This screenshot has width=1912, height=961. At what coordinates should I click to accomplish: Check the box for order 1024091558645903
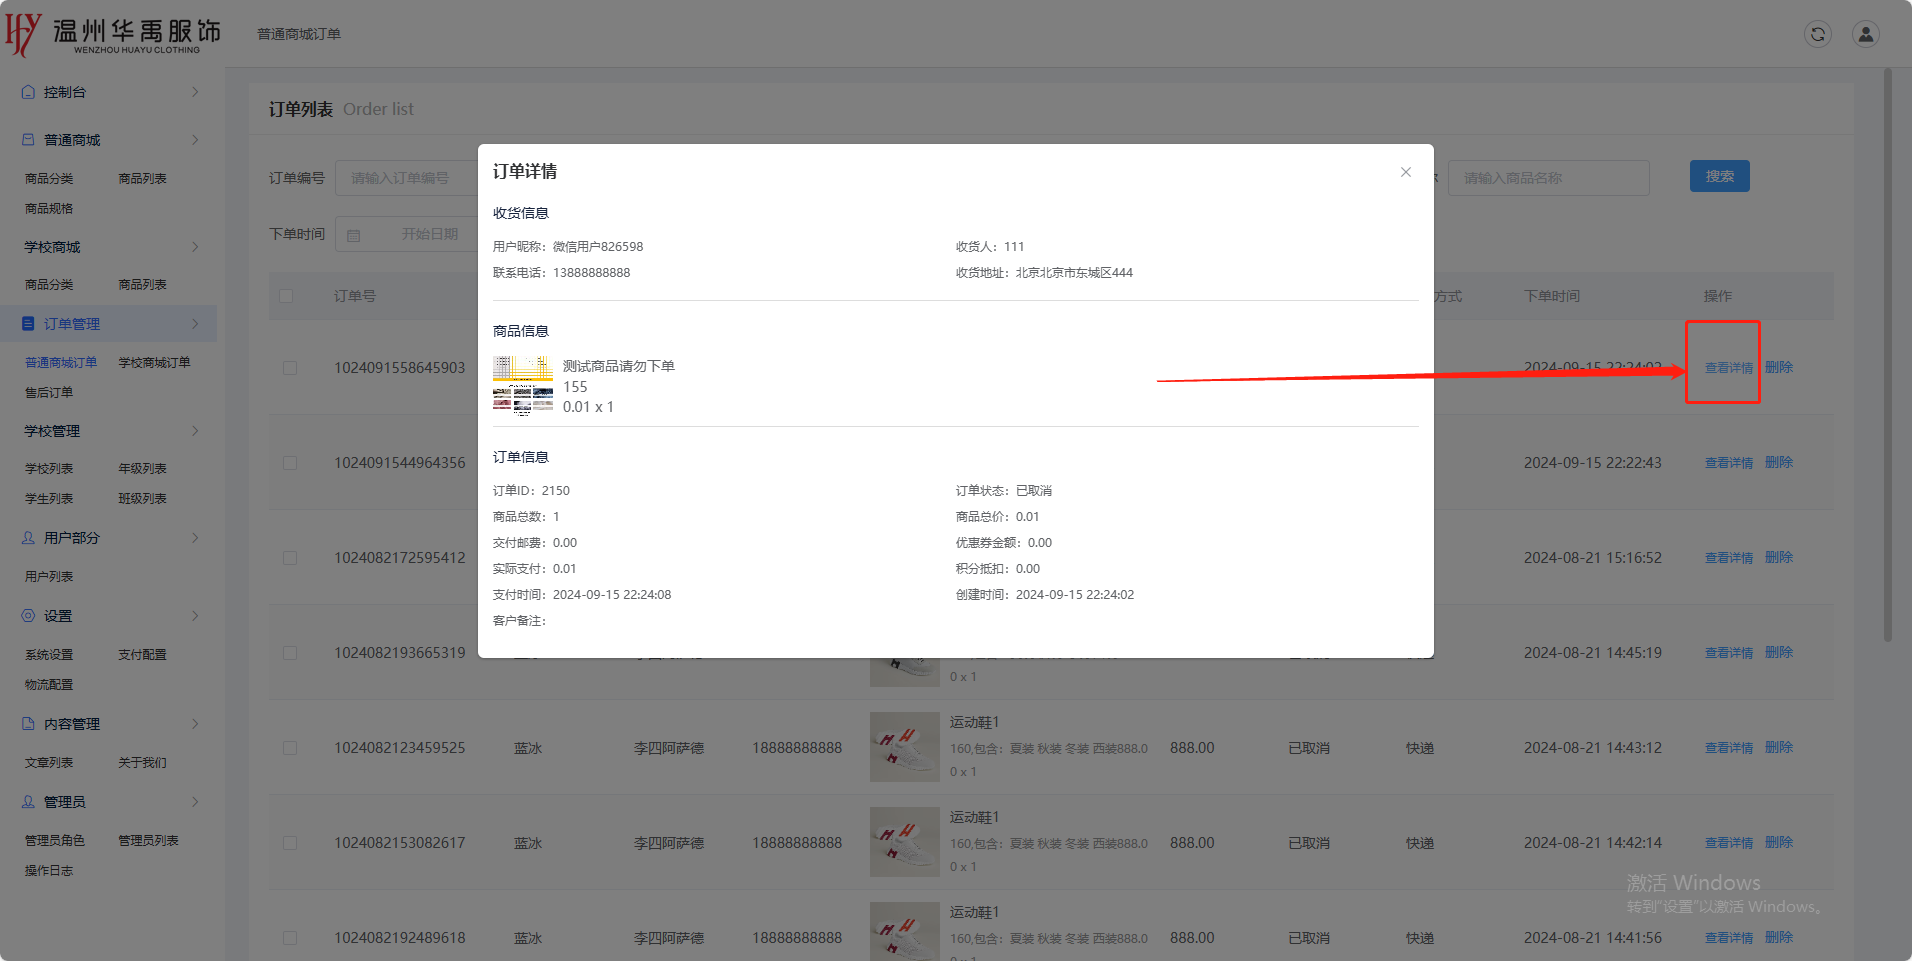[290, 368]
